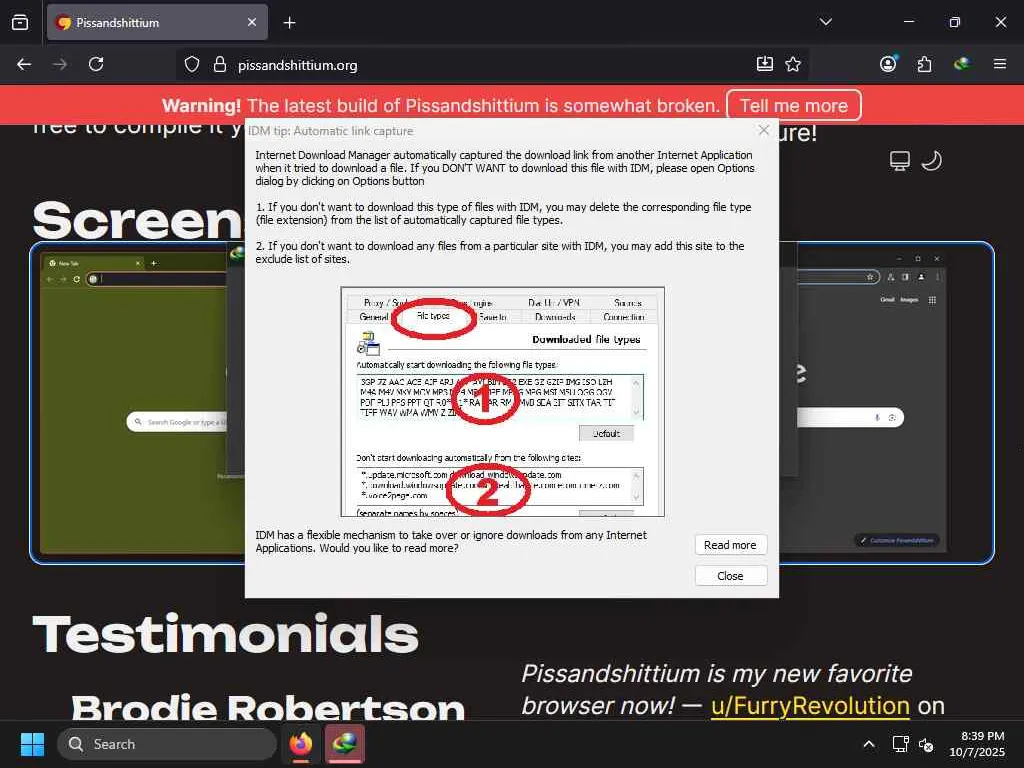
Task: Open Firefox application hamburger menu
Action: pyautogui.click(x=999, y=64)
